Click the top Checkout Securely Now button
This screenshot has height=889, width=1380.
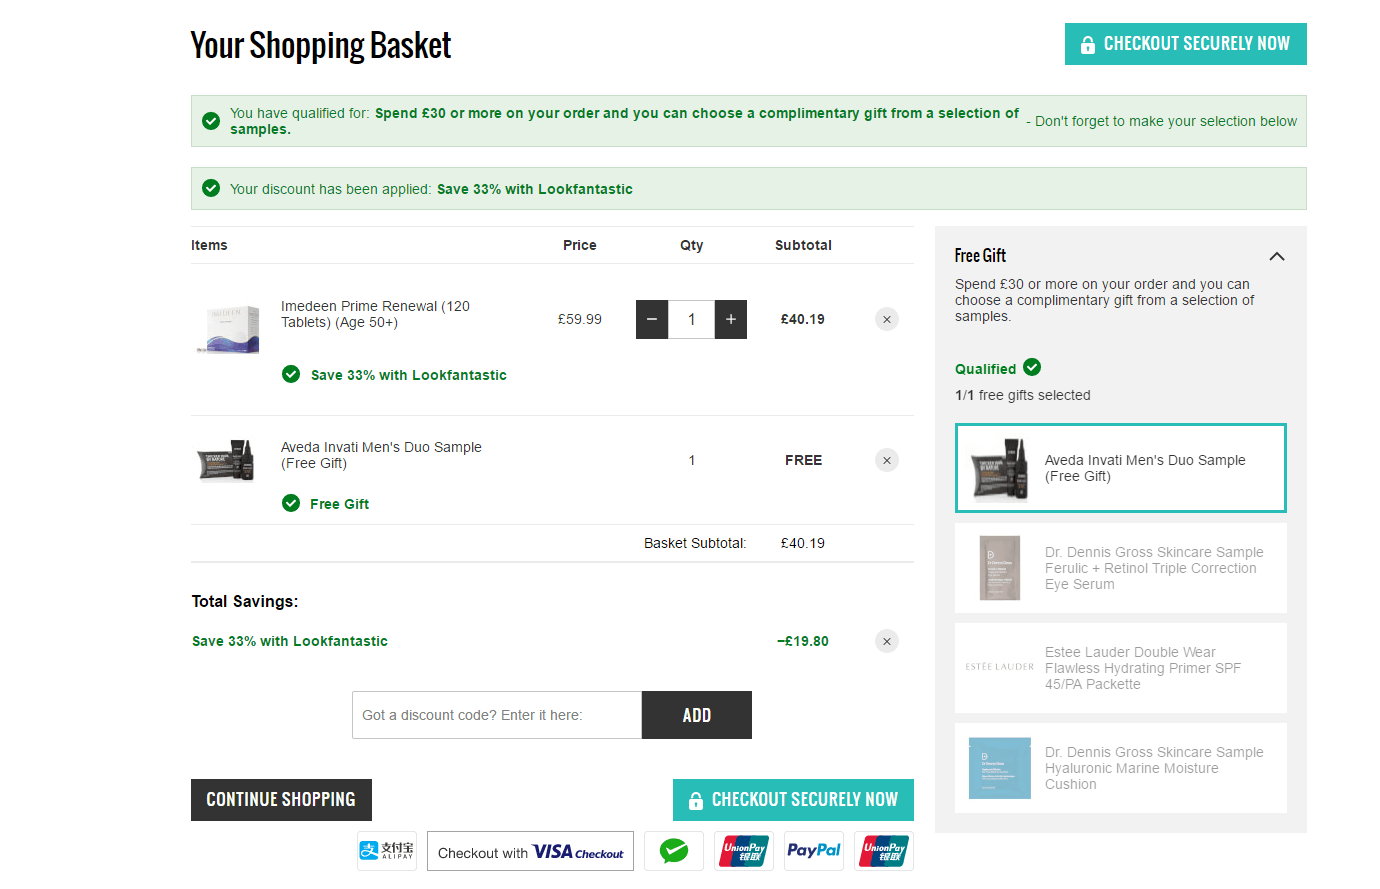[1185, 44]
